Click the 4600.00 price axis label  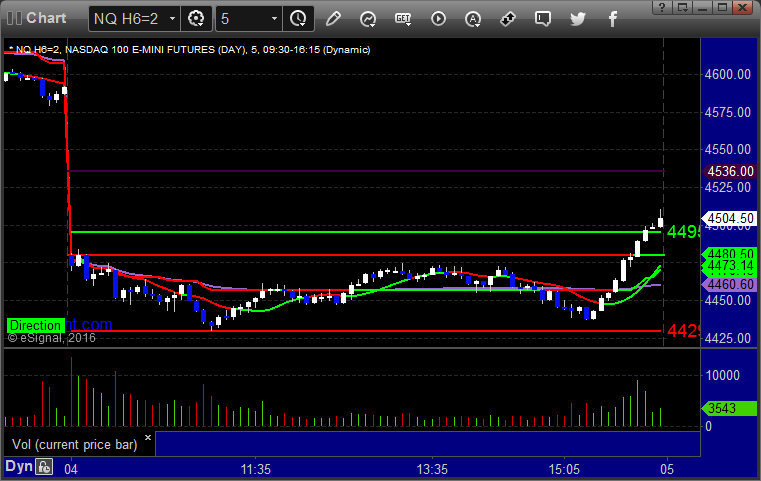(728, 74)
